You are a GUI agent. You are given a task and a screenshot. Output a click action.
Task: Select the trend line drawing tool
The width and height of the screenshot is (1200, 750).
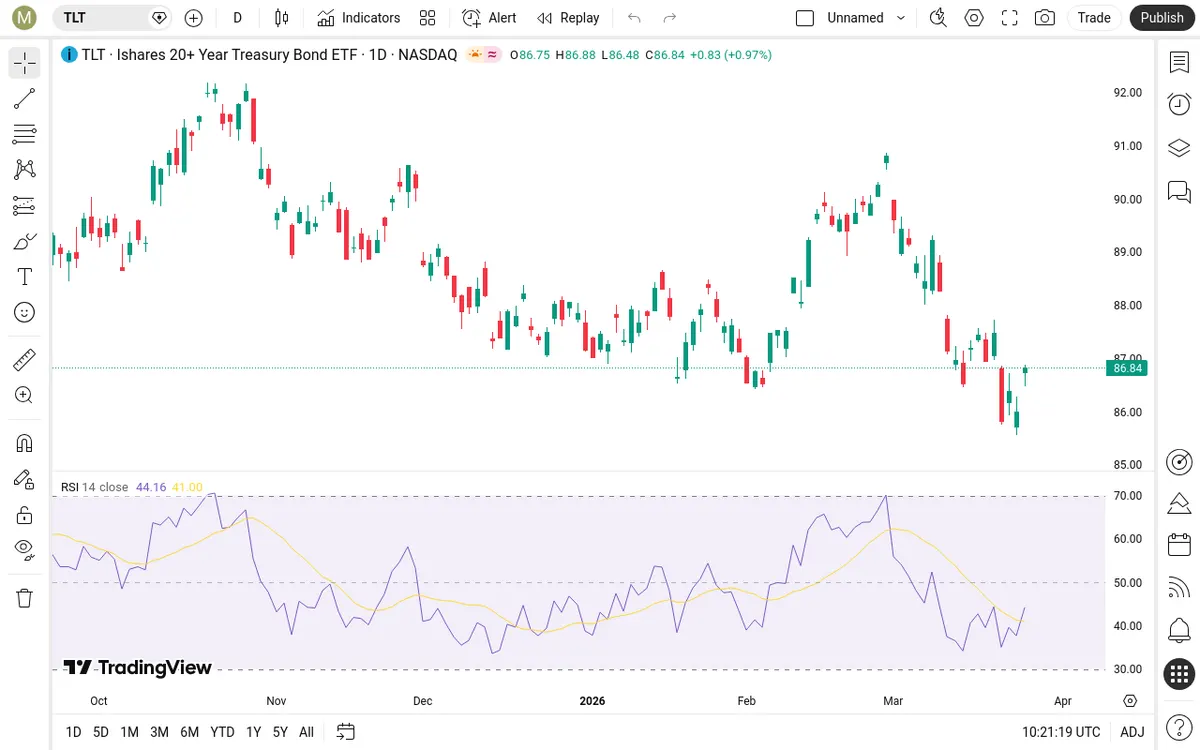pos(25,98)
